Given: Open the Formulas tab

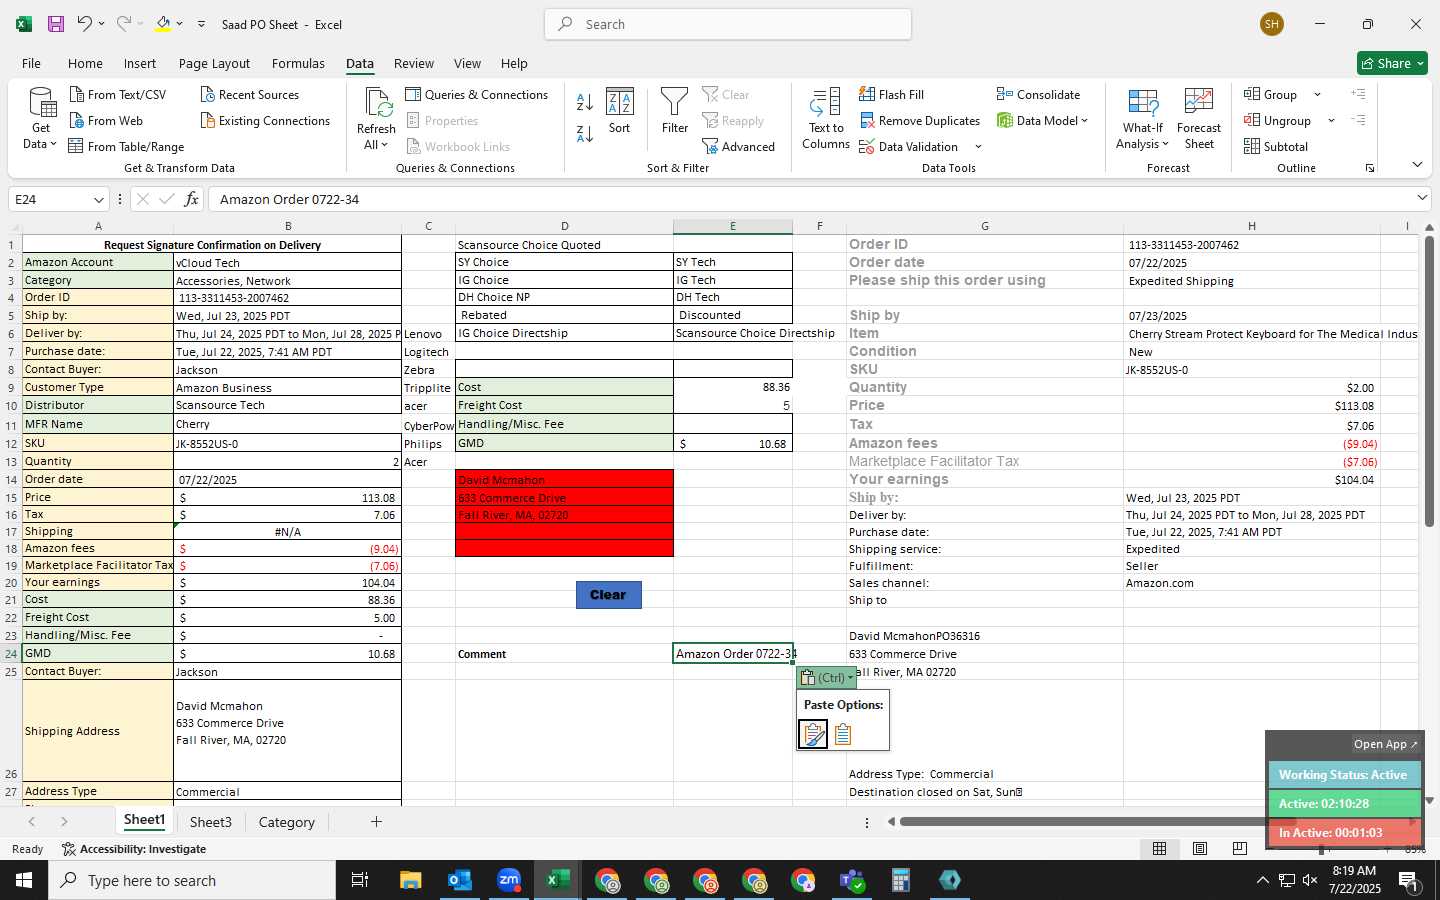Looking at the screenshot, I should 298,63.
